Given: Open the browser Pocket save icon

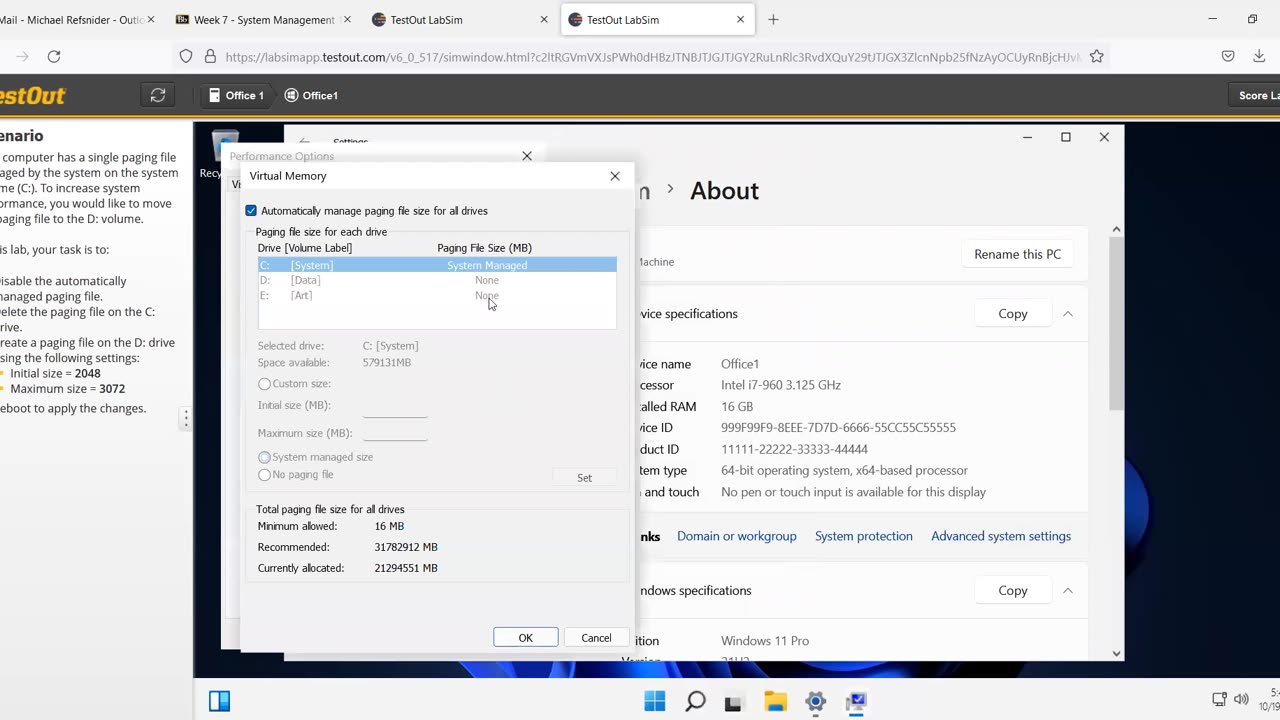Looking at the screenshot, I should tap(1228, 57).
